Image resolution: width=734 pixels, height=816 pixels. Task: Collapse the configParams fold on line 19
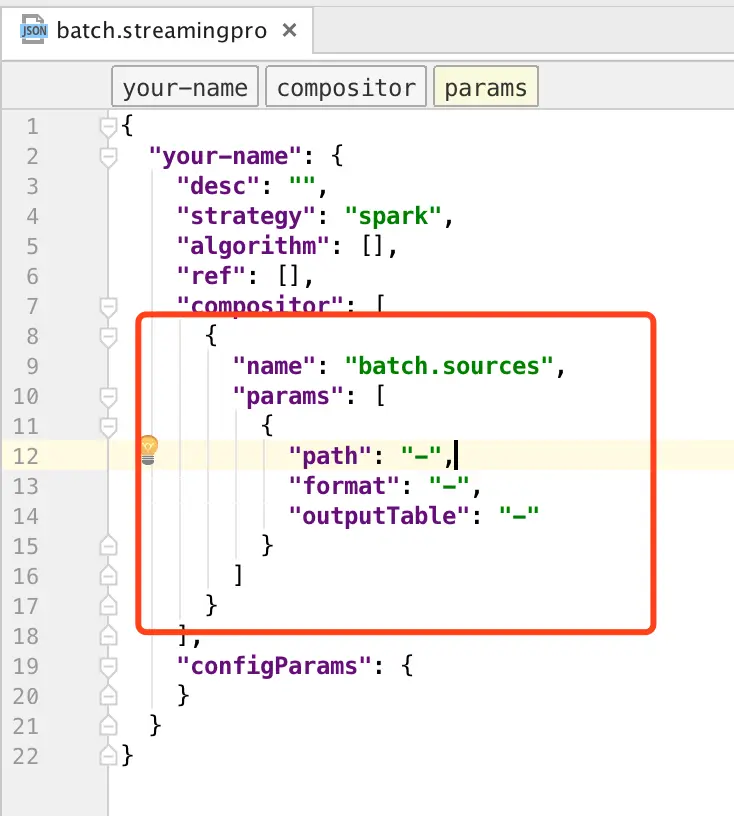108,667
